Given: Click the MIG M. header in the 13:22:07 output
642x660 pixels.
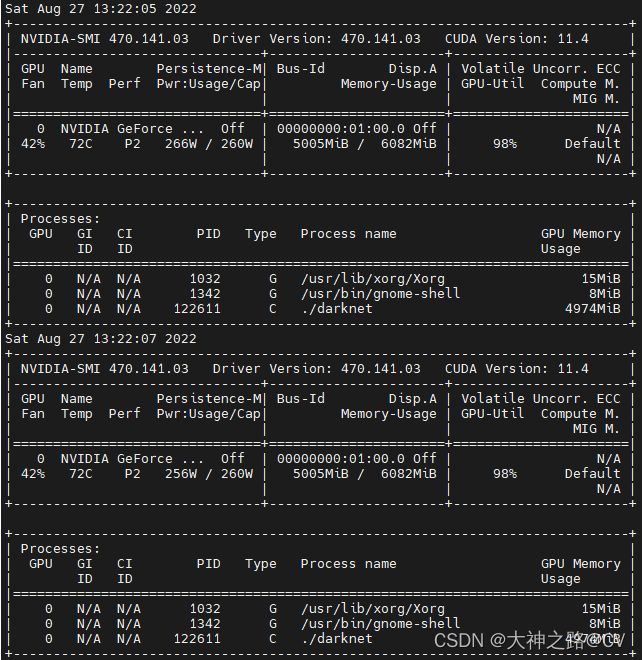Looking at the screenshot, I should pyautogui.click(x=596, y=429).
